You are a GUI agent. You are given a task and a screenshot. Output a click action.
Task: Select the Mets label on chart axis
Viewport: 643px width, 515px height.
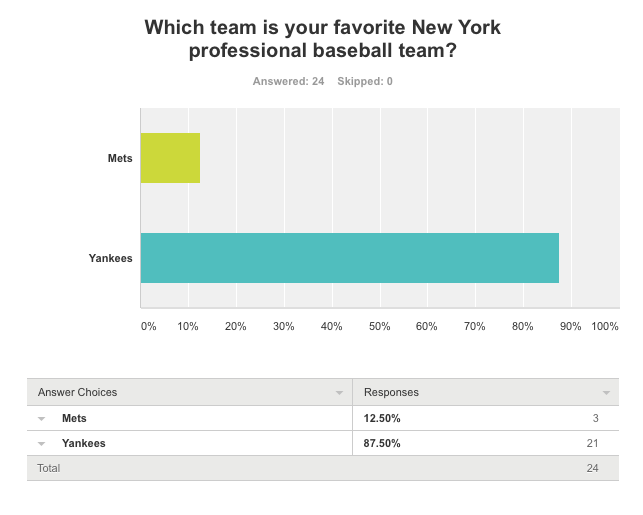pos(120,159)
